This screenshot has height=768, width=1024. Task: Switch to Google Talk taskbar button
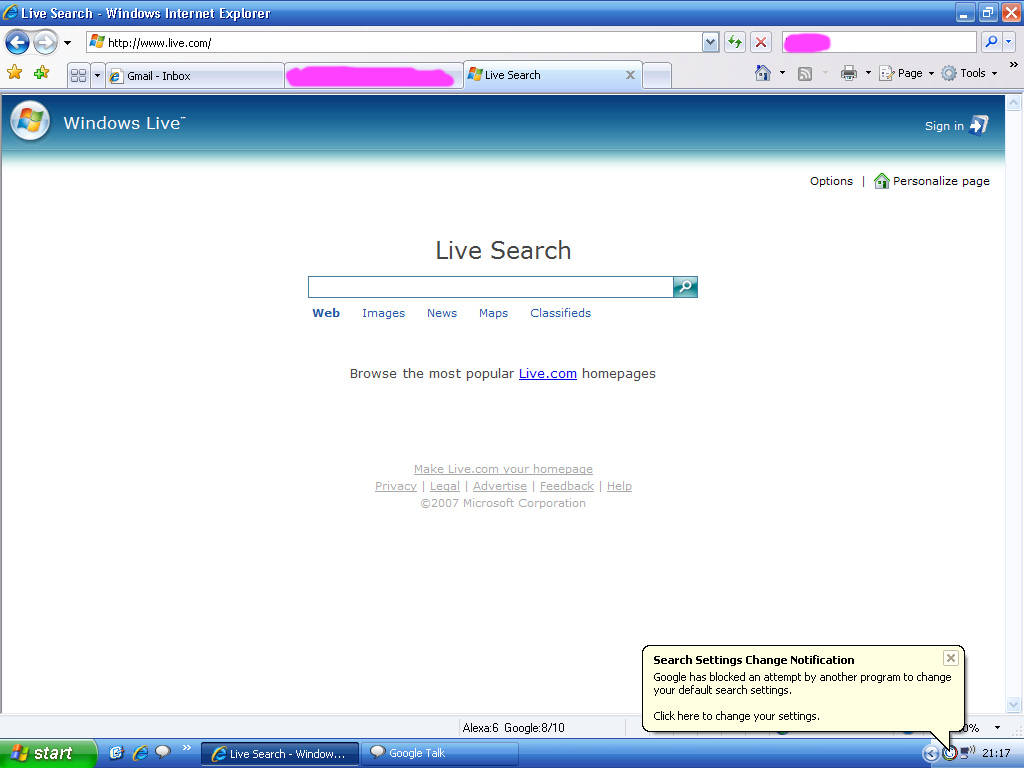(440, 754)
